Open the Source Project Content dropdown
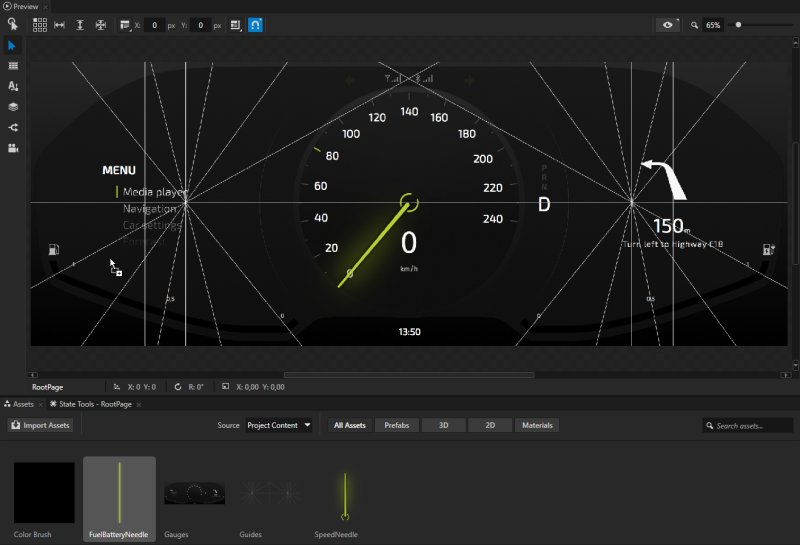 pyautogui.click(x=279, y=425)
